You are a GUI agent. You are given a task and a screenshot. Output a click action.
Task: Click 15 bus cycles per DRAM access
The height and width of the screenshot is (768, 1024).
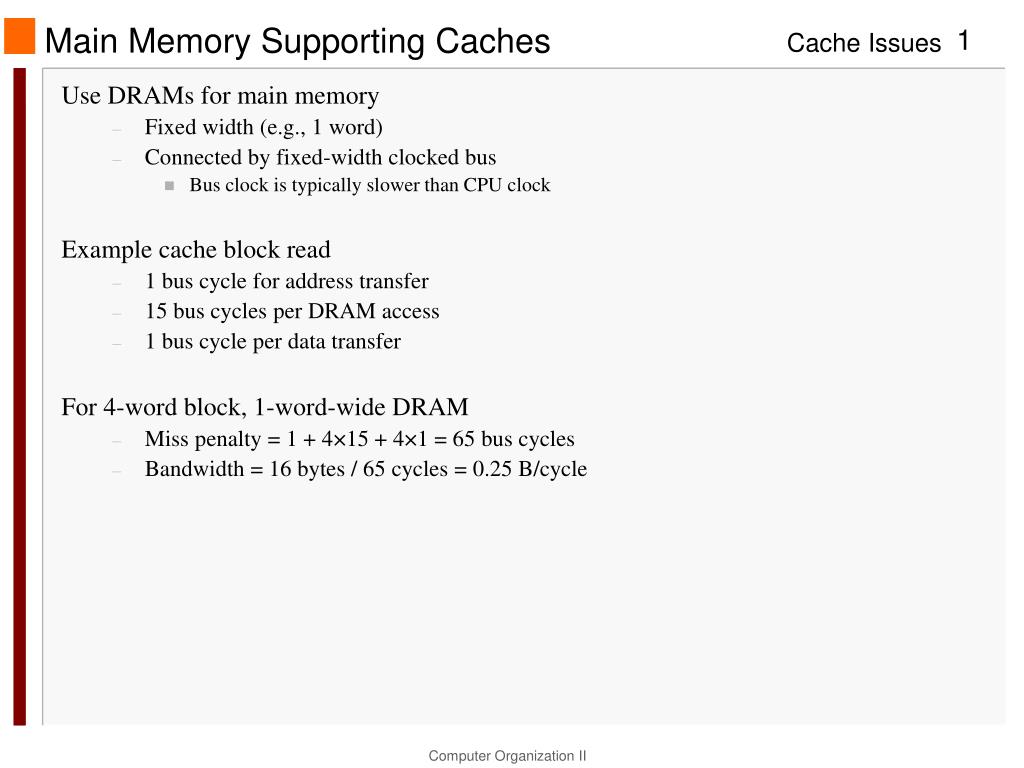point(292,312)
